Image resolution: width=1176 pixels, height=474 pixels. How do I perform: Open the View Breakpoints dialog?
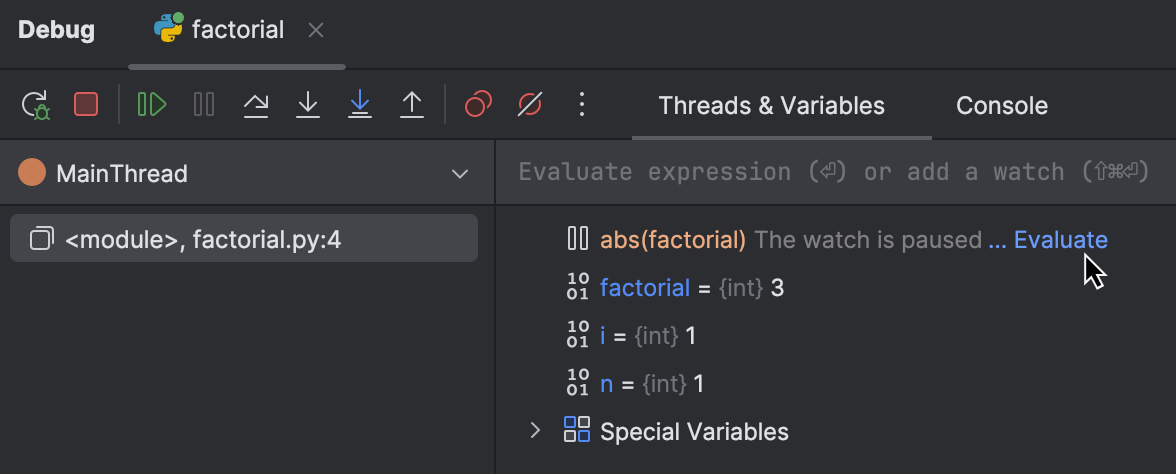point(478,104)
